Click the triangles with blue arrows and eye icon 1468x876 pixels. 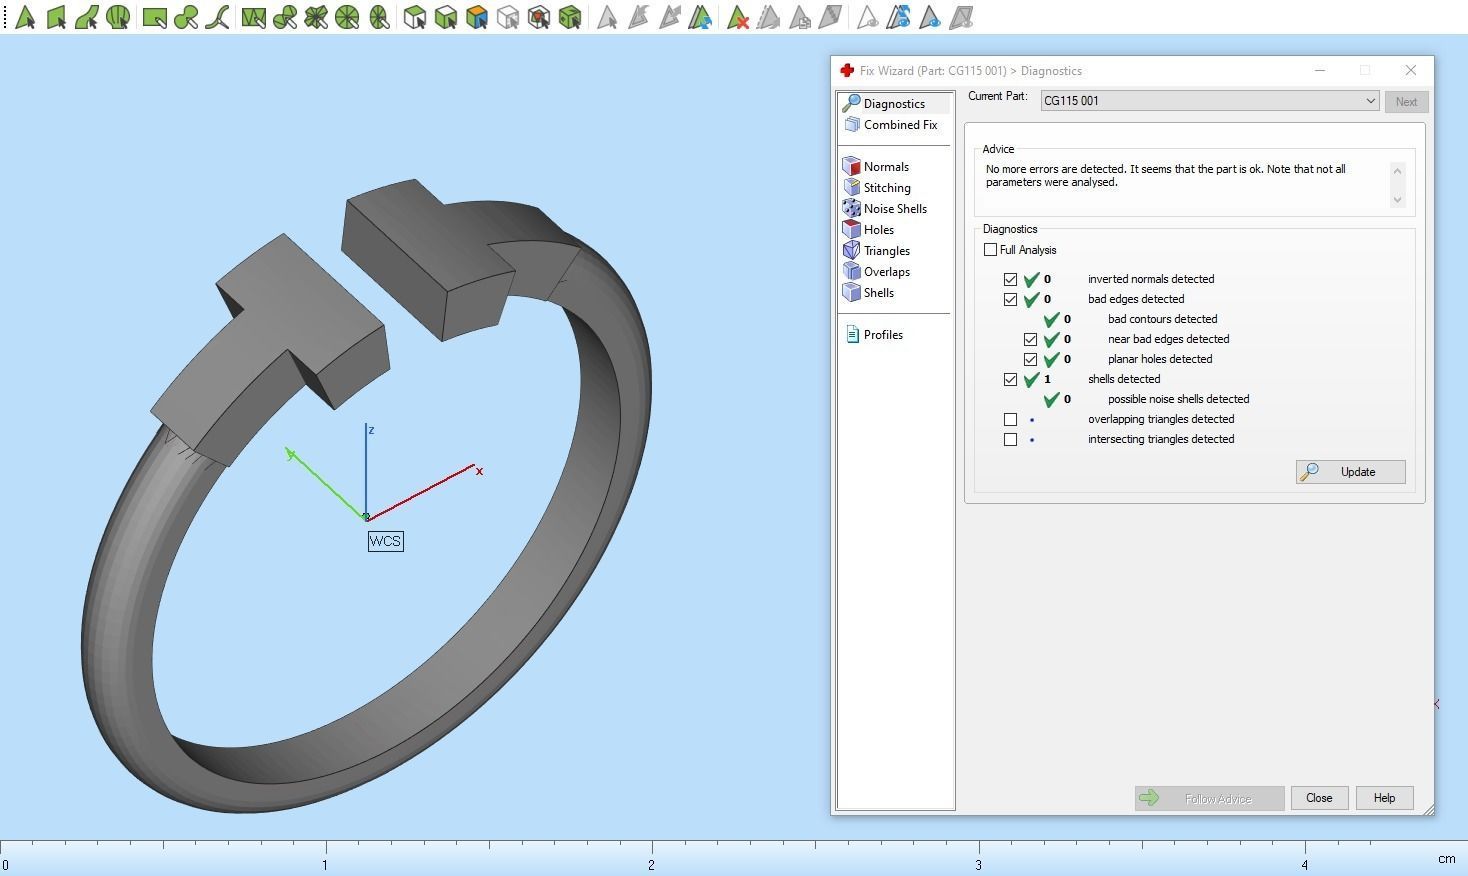[899, 17]
